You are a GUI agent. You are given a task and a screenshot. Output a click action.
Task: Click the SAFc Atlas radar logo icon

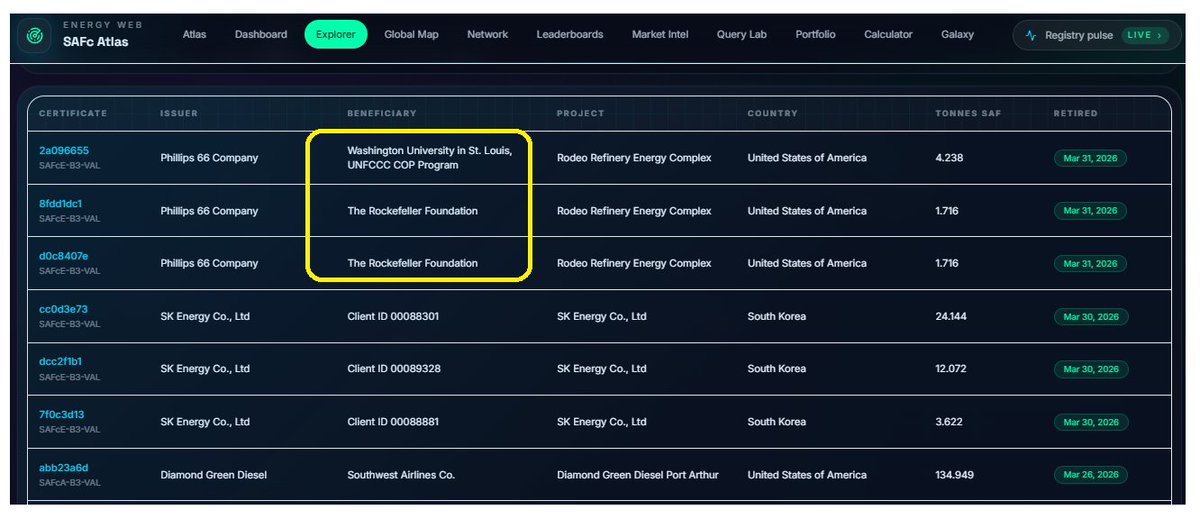pyautogui.click(x=36, y=35)
